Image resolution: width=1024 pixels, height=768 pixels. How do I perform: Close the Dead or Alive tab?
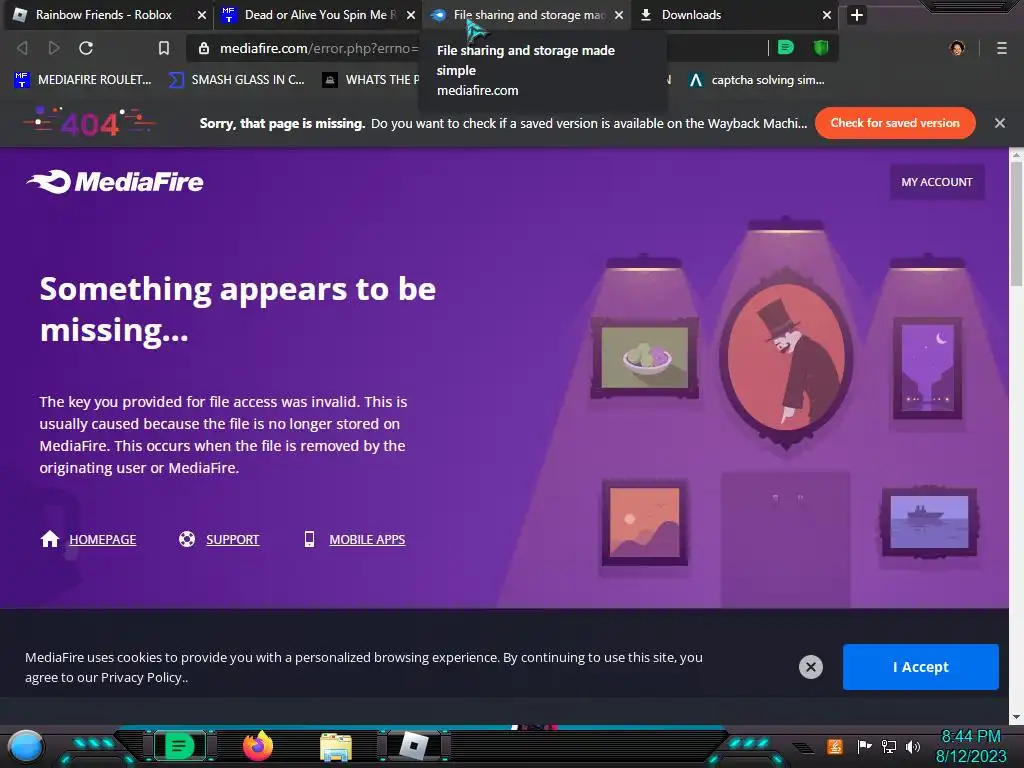pyautogui.click(x=410, y=15)
